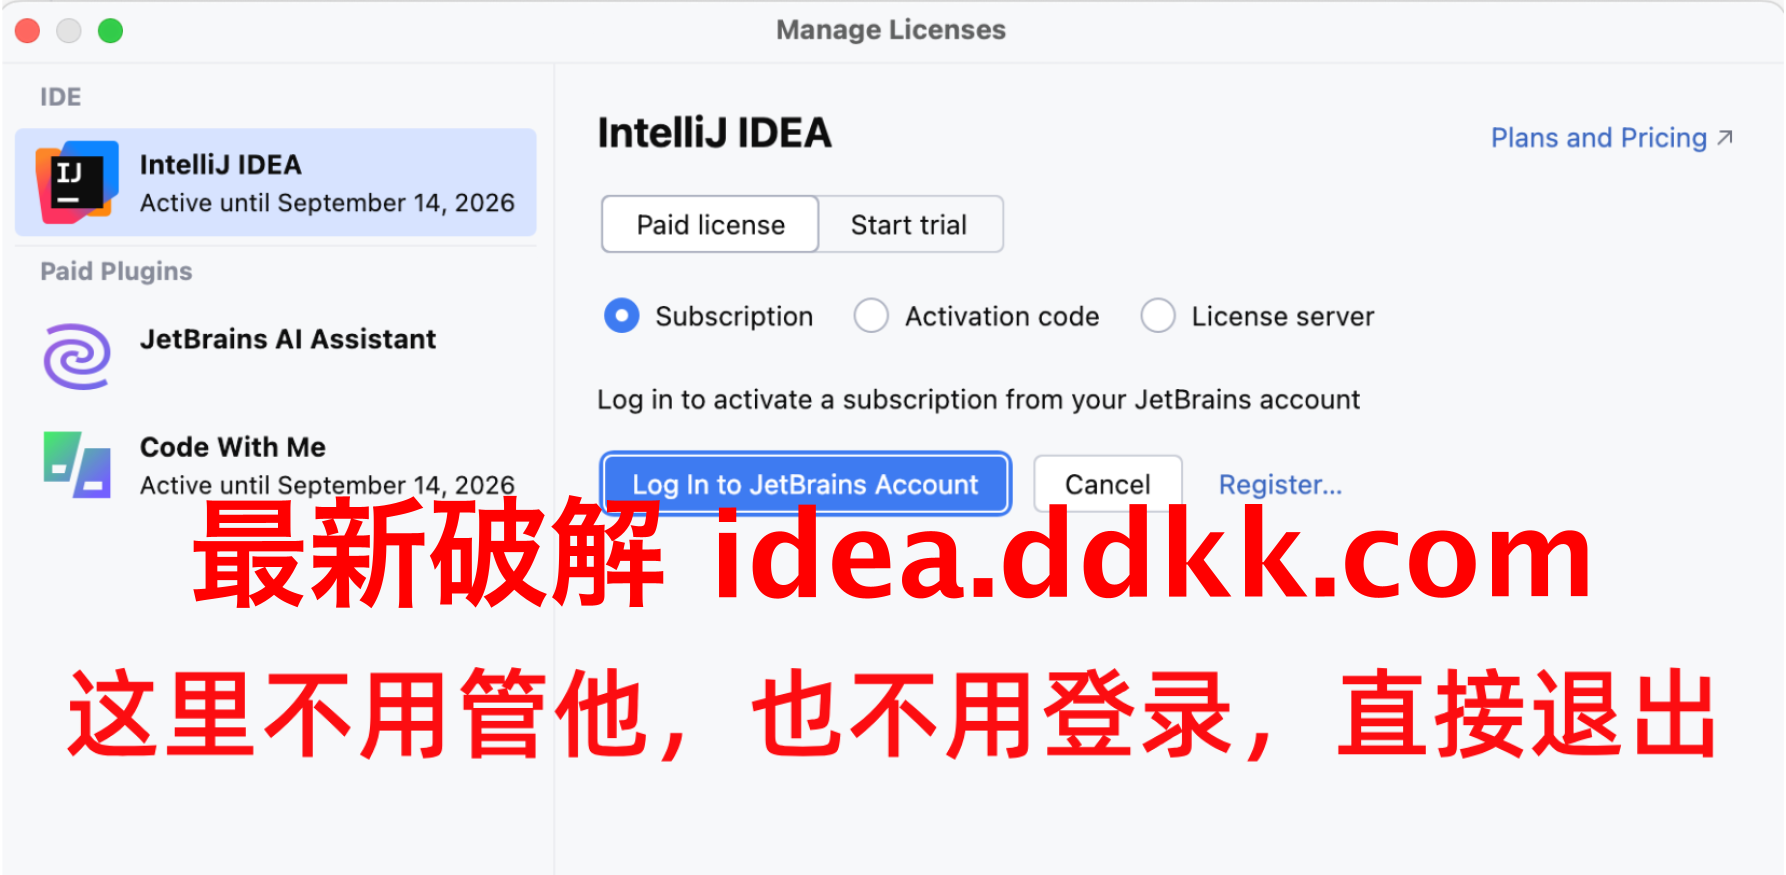Screen dimensions: 1786x875
Task: Click the JetBrains AI Assistant spiral icon
Action: tap(77, 356)
